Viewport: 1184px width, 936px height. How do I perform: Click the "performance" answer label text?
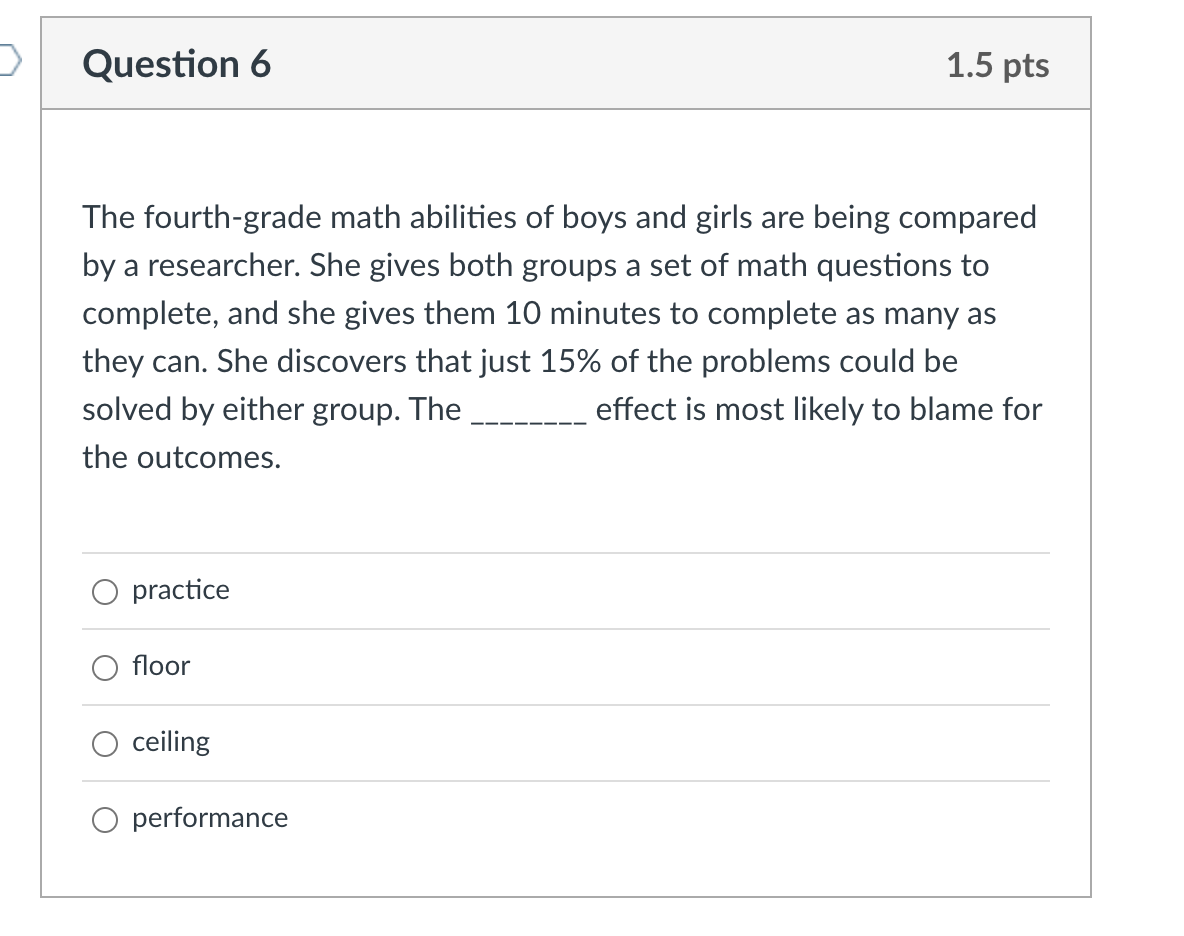[x=210, y=818]
